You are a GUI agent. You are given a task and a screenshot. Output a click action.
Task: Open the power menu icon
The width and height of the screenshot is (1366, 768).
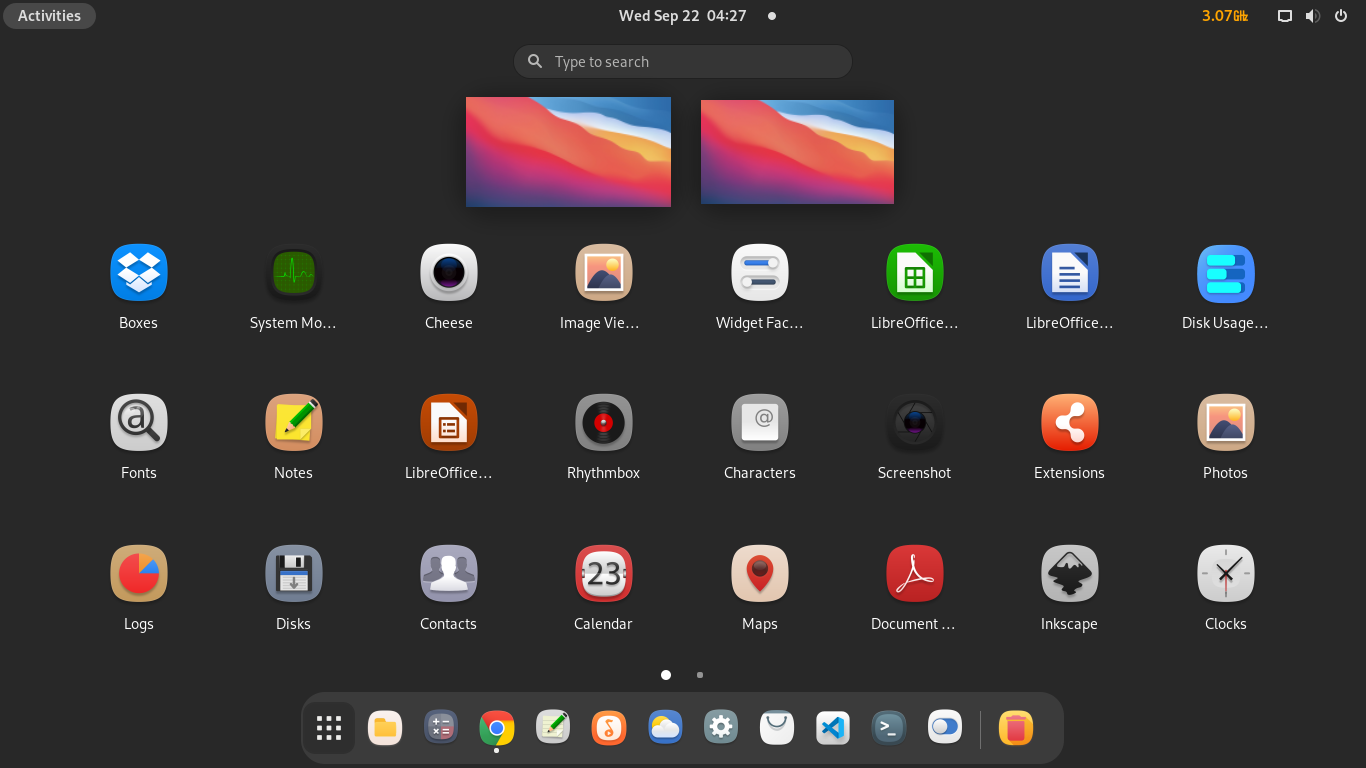[x=1341, y=16]
